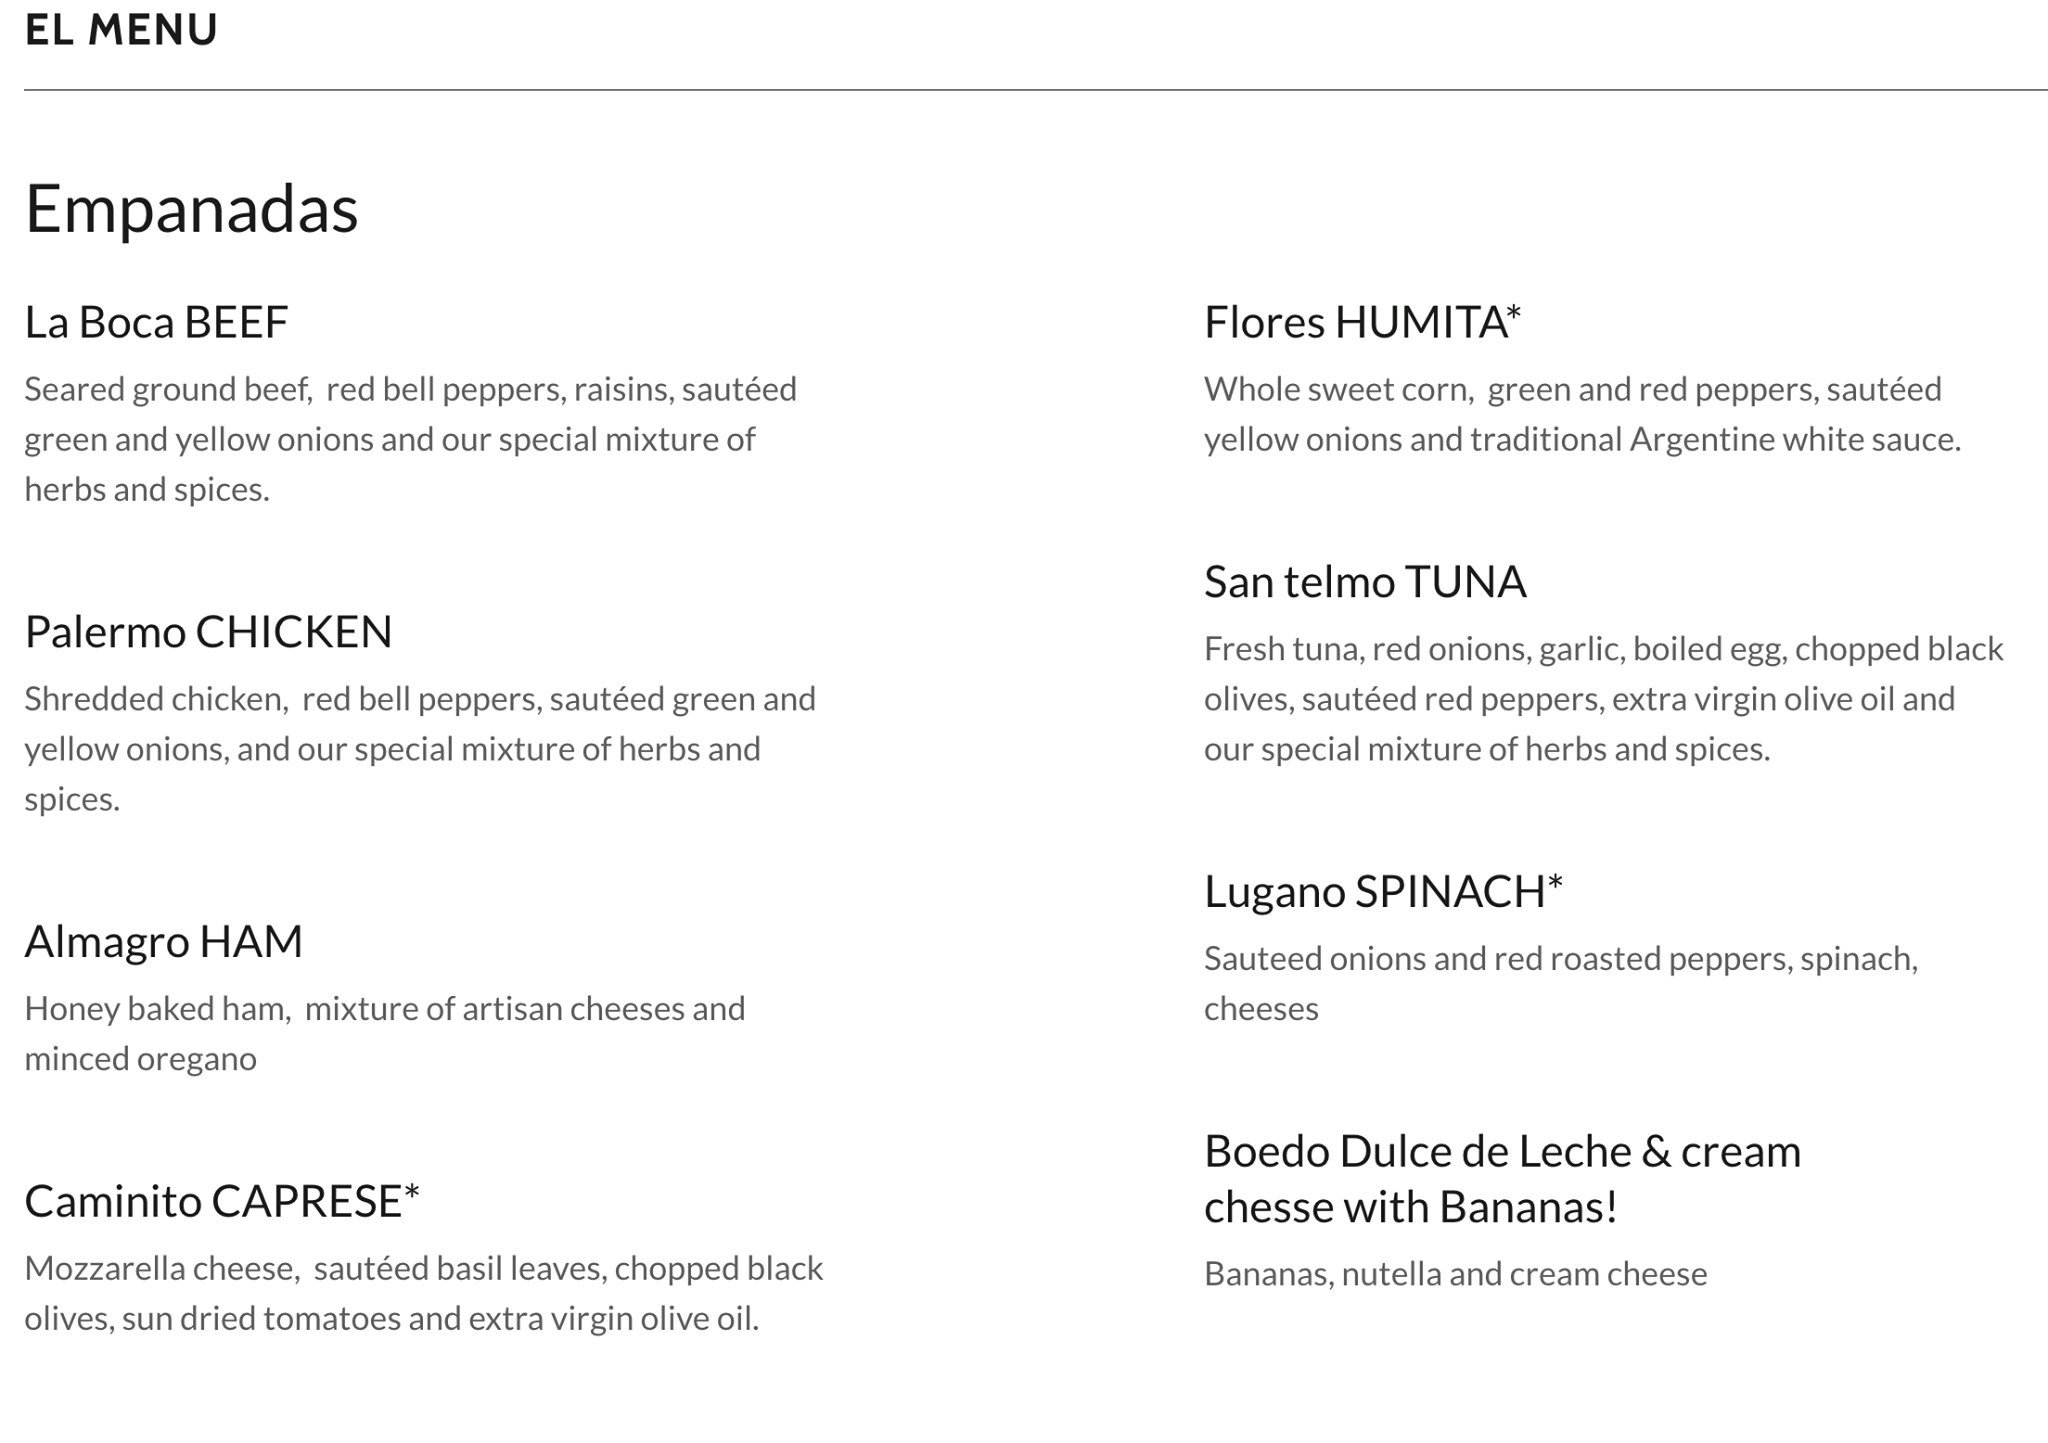This screenshot has height=1443, width=2048.
Task: Select the San telmo TUNA title
Action: (1364, 583)
